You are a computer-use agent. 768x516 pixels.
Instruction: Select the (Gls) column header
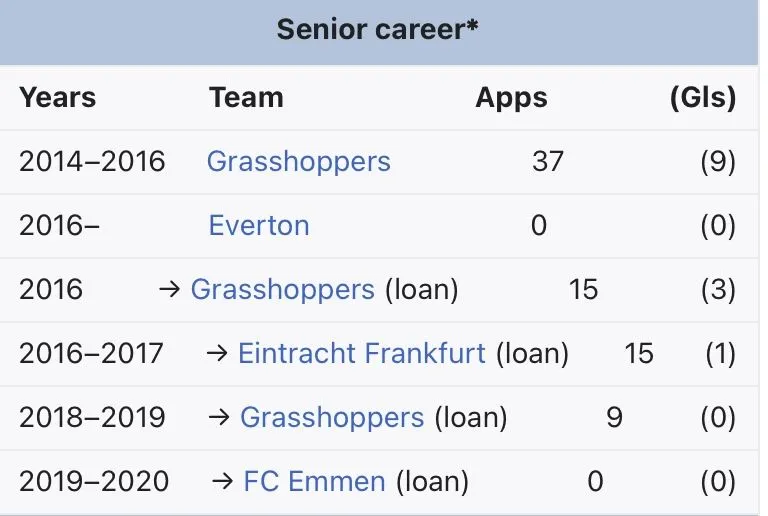point(703,97)
